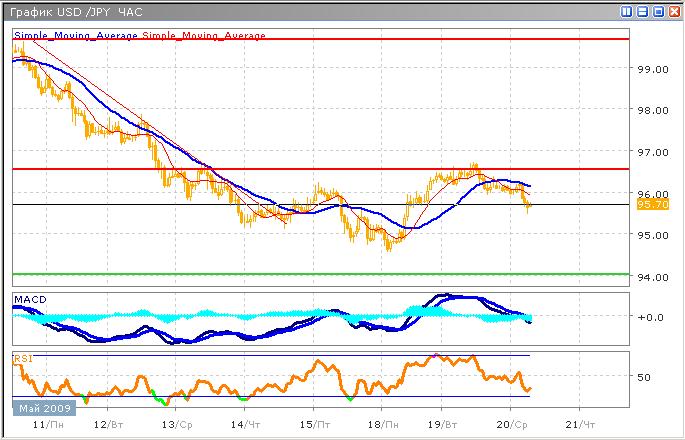Select the 13/Ср date on time axis
The image size is (685, 440).
point(176,425)
